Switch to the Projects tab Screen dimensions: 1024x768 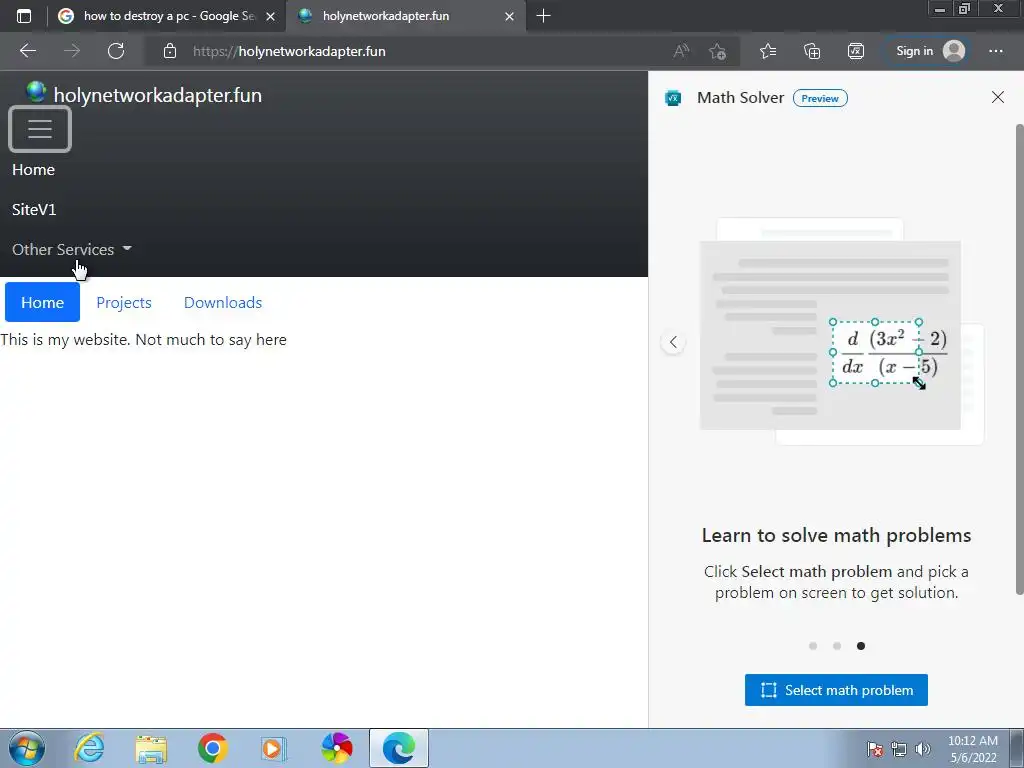[x=124, y=302]
